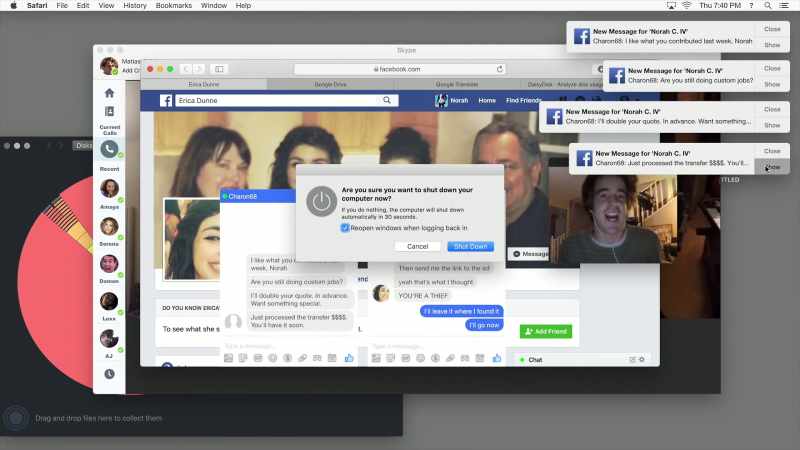Click the Current Calls phone icon in Skype
Screen dimensions: 800x450
(109, 149)
